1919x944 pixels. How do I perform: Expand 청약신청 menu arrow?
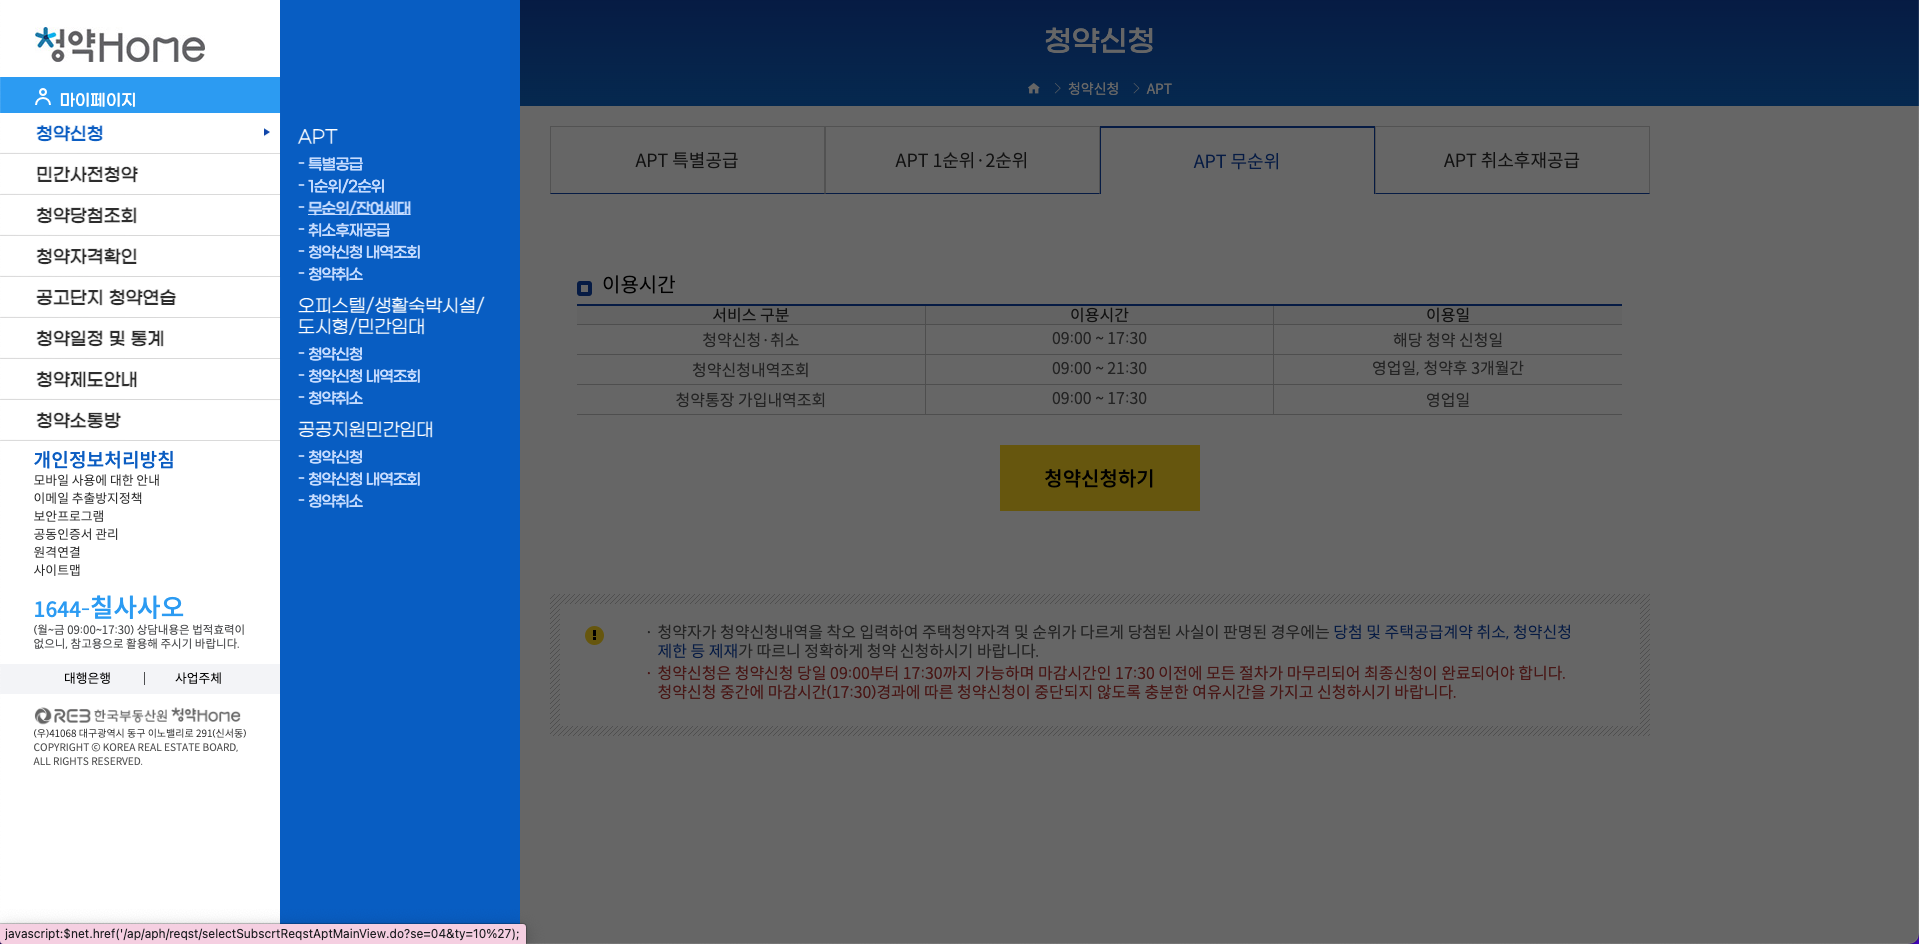[x=266, y=132]
